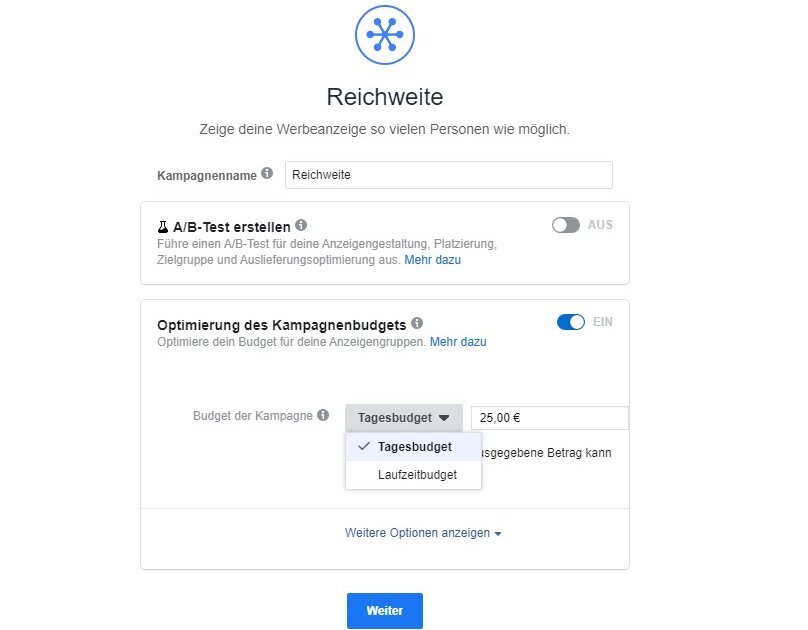
Task: Click the info icon next to Kampagnenname
Action: pyautogui.click(x=267, y=171)
